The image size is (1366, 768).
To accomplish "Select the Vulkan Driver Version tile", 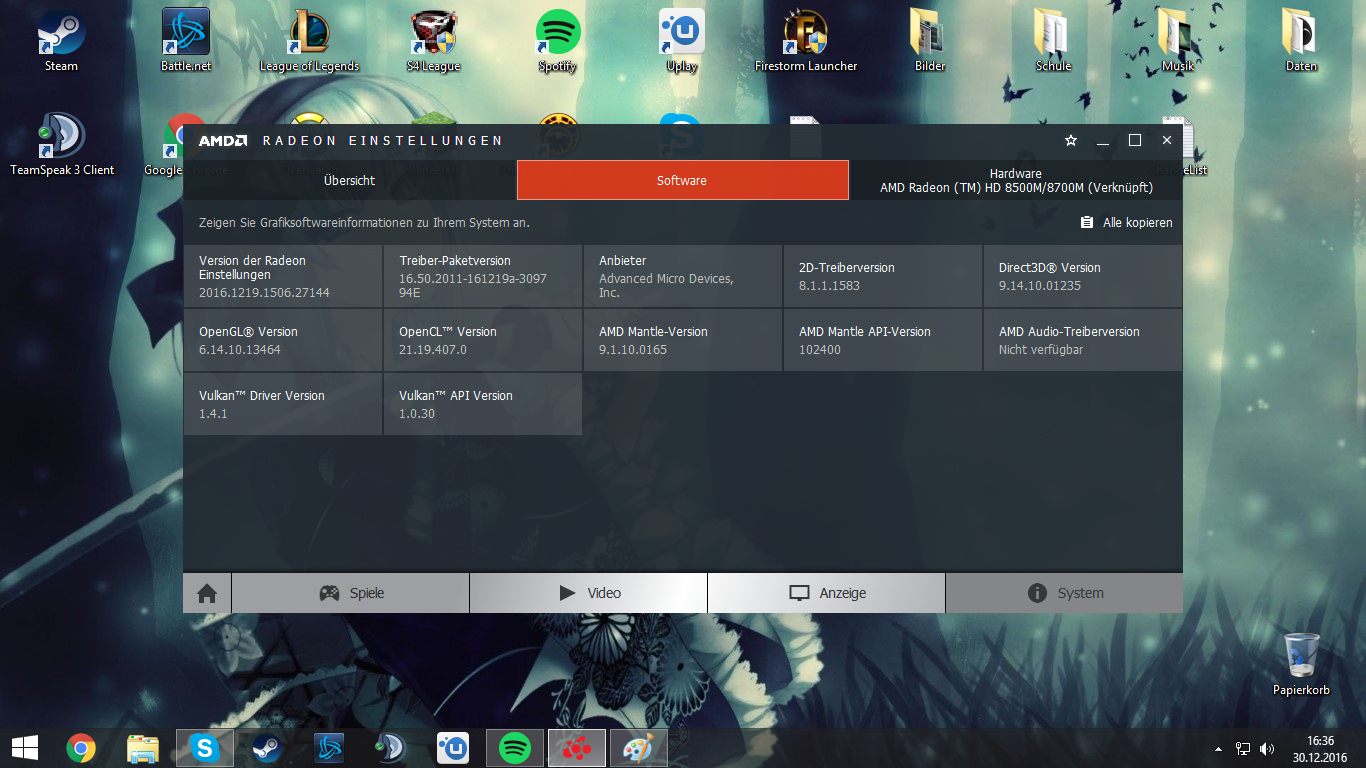I will click(283, 404).
